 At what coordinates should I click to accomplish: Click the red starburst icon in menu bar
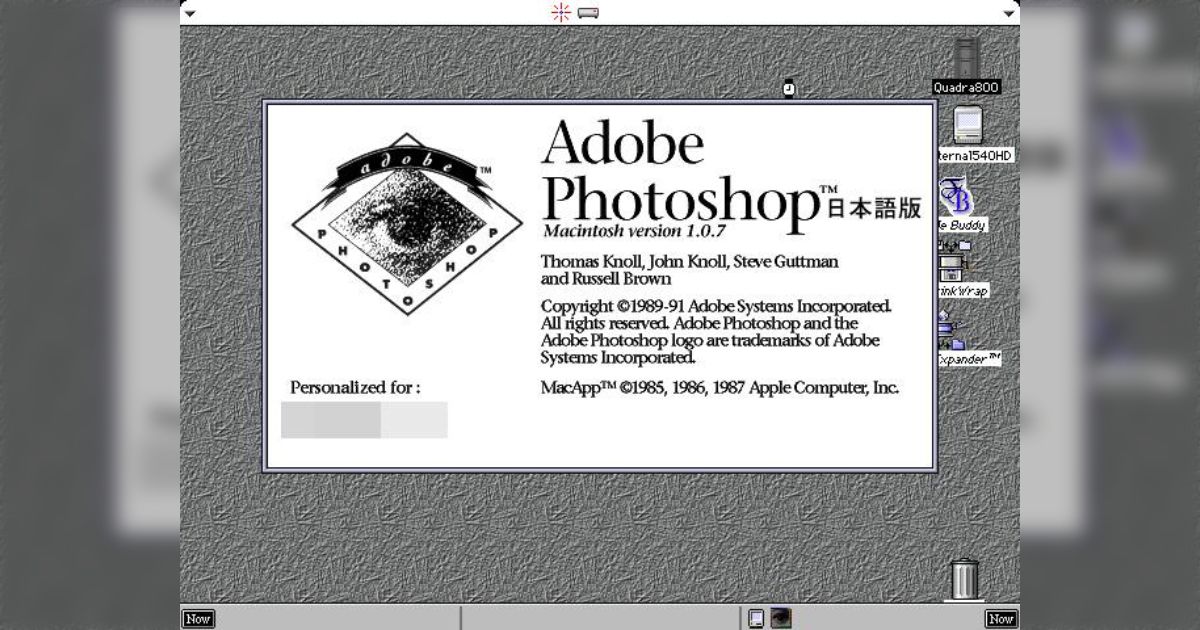561,12
